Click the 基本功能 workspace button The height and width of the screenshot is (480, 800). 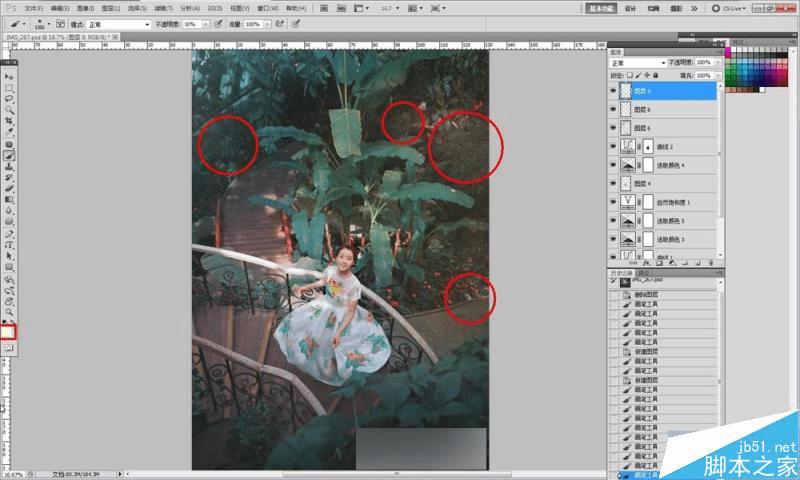602,7
